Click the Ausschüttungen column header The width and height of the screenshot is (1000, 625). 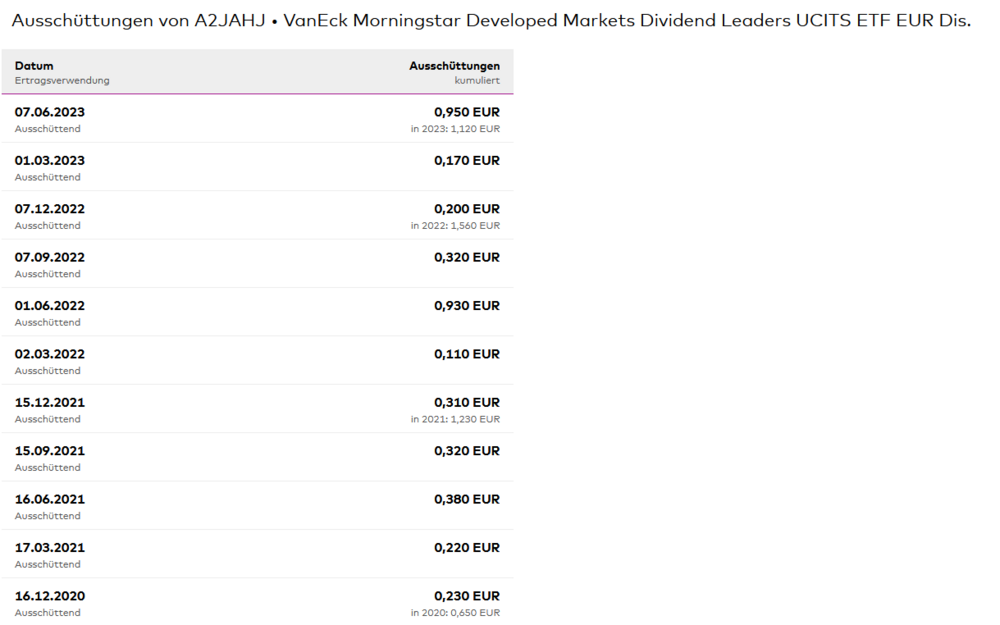(454, 66)
